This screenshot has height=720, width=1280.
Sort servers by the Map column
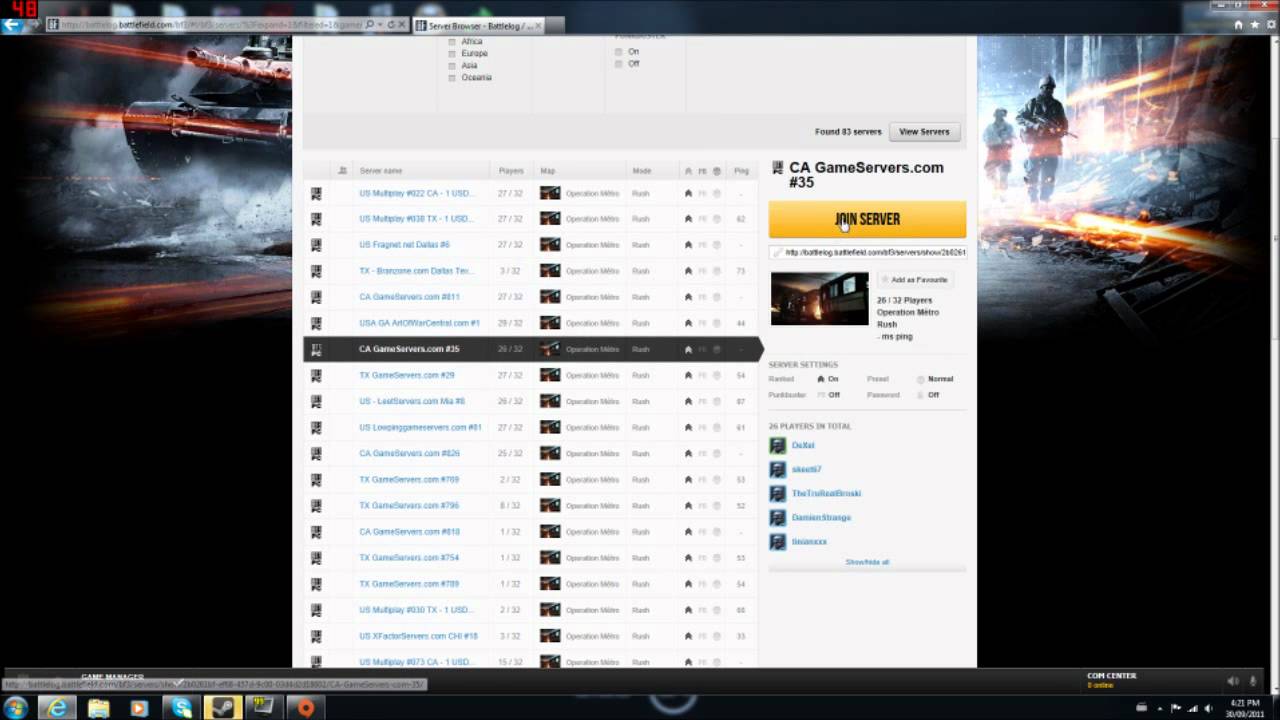tap(547, 171)
